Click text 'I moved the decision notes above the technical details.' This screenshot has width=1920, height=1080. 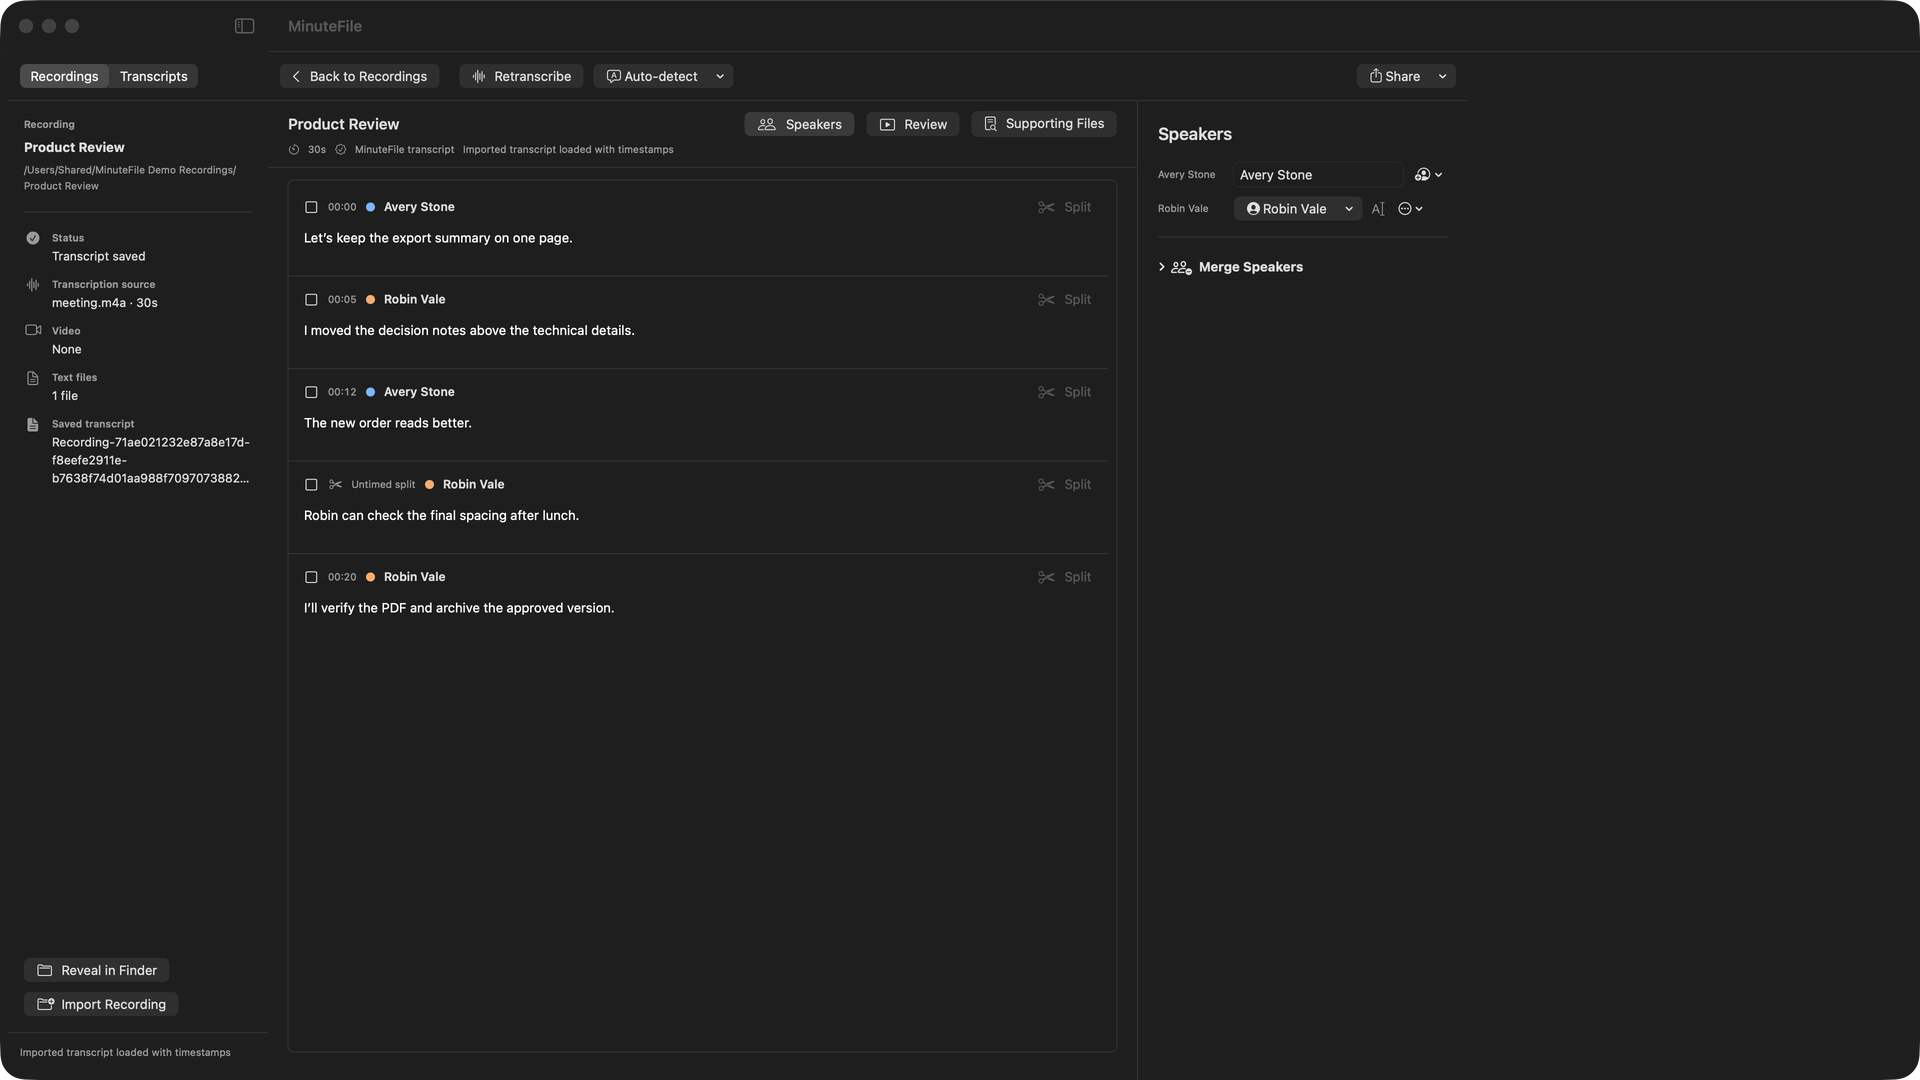[469, 331]
